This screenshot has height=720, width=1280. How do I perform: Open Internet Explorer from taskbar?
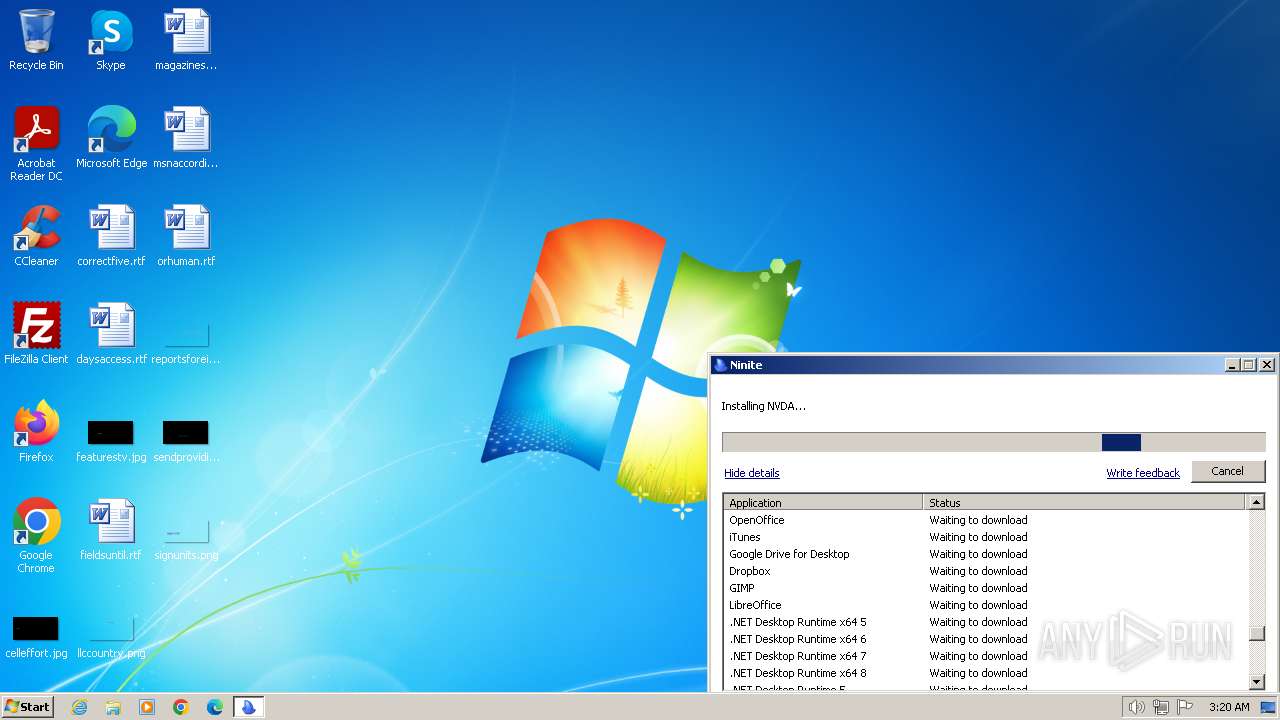pyautogui.click(x=79, y=707)
